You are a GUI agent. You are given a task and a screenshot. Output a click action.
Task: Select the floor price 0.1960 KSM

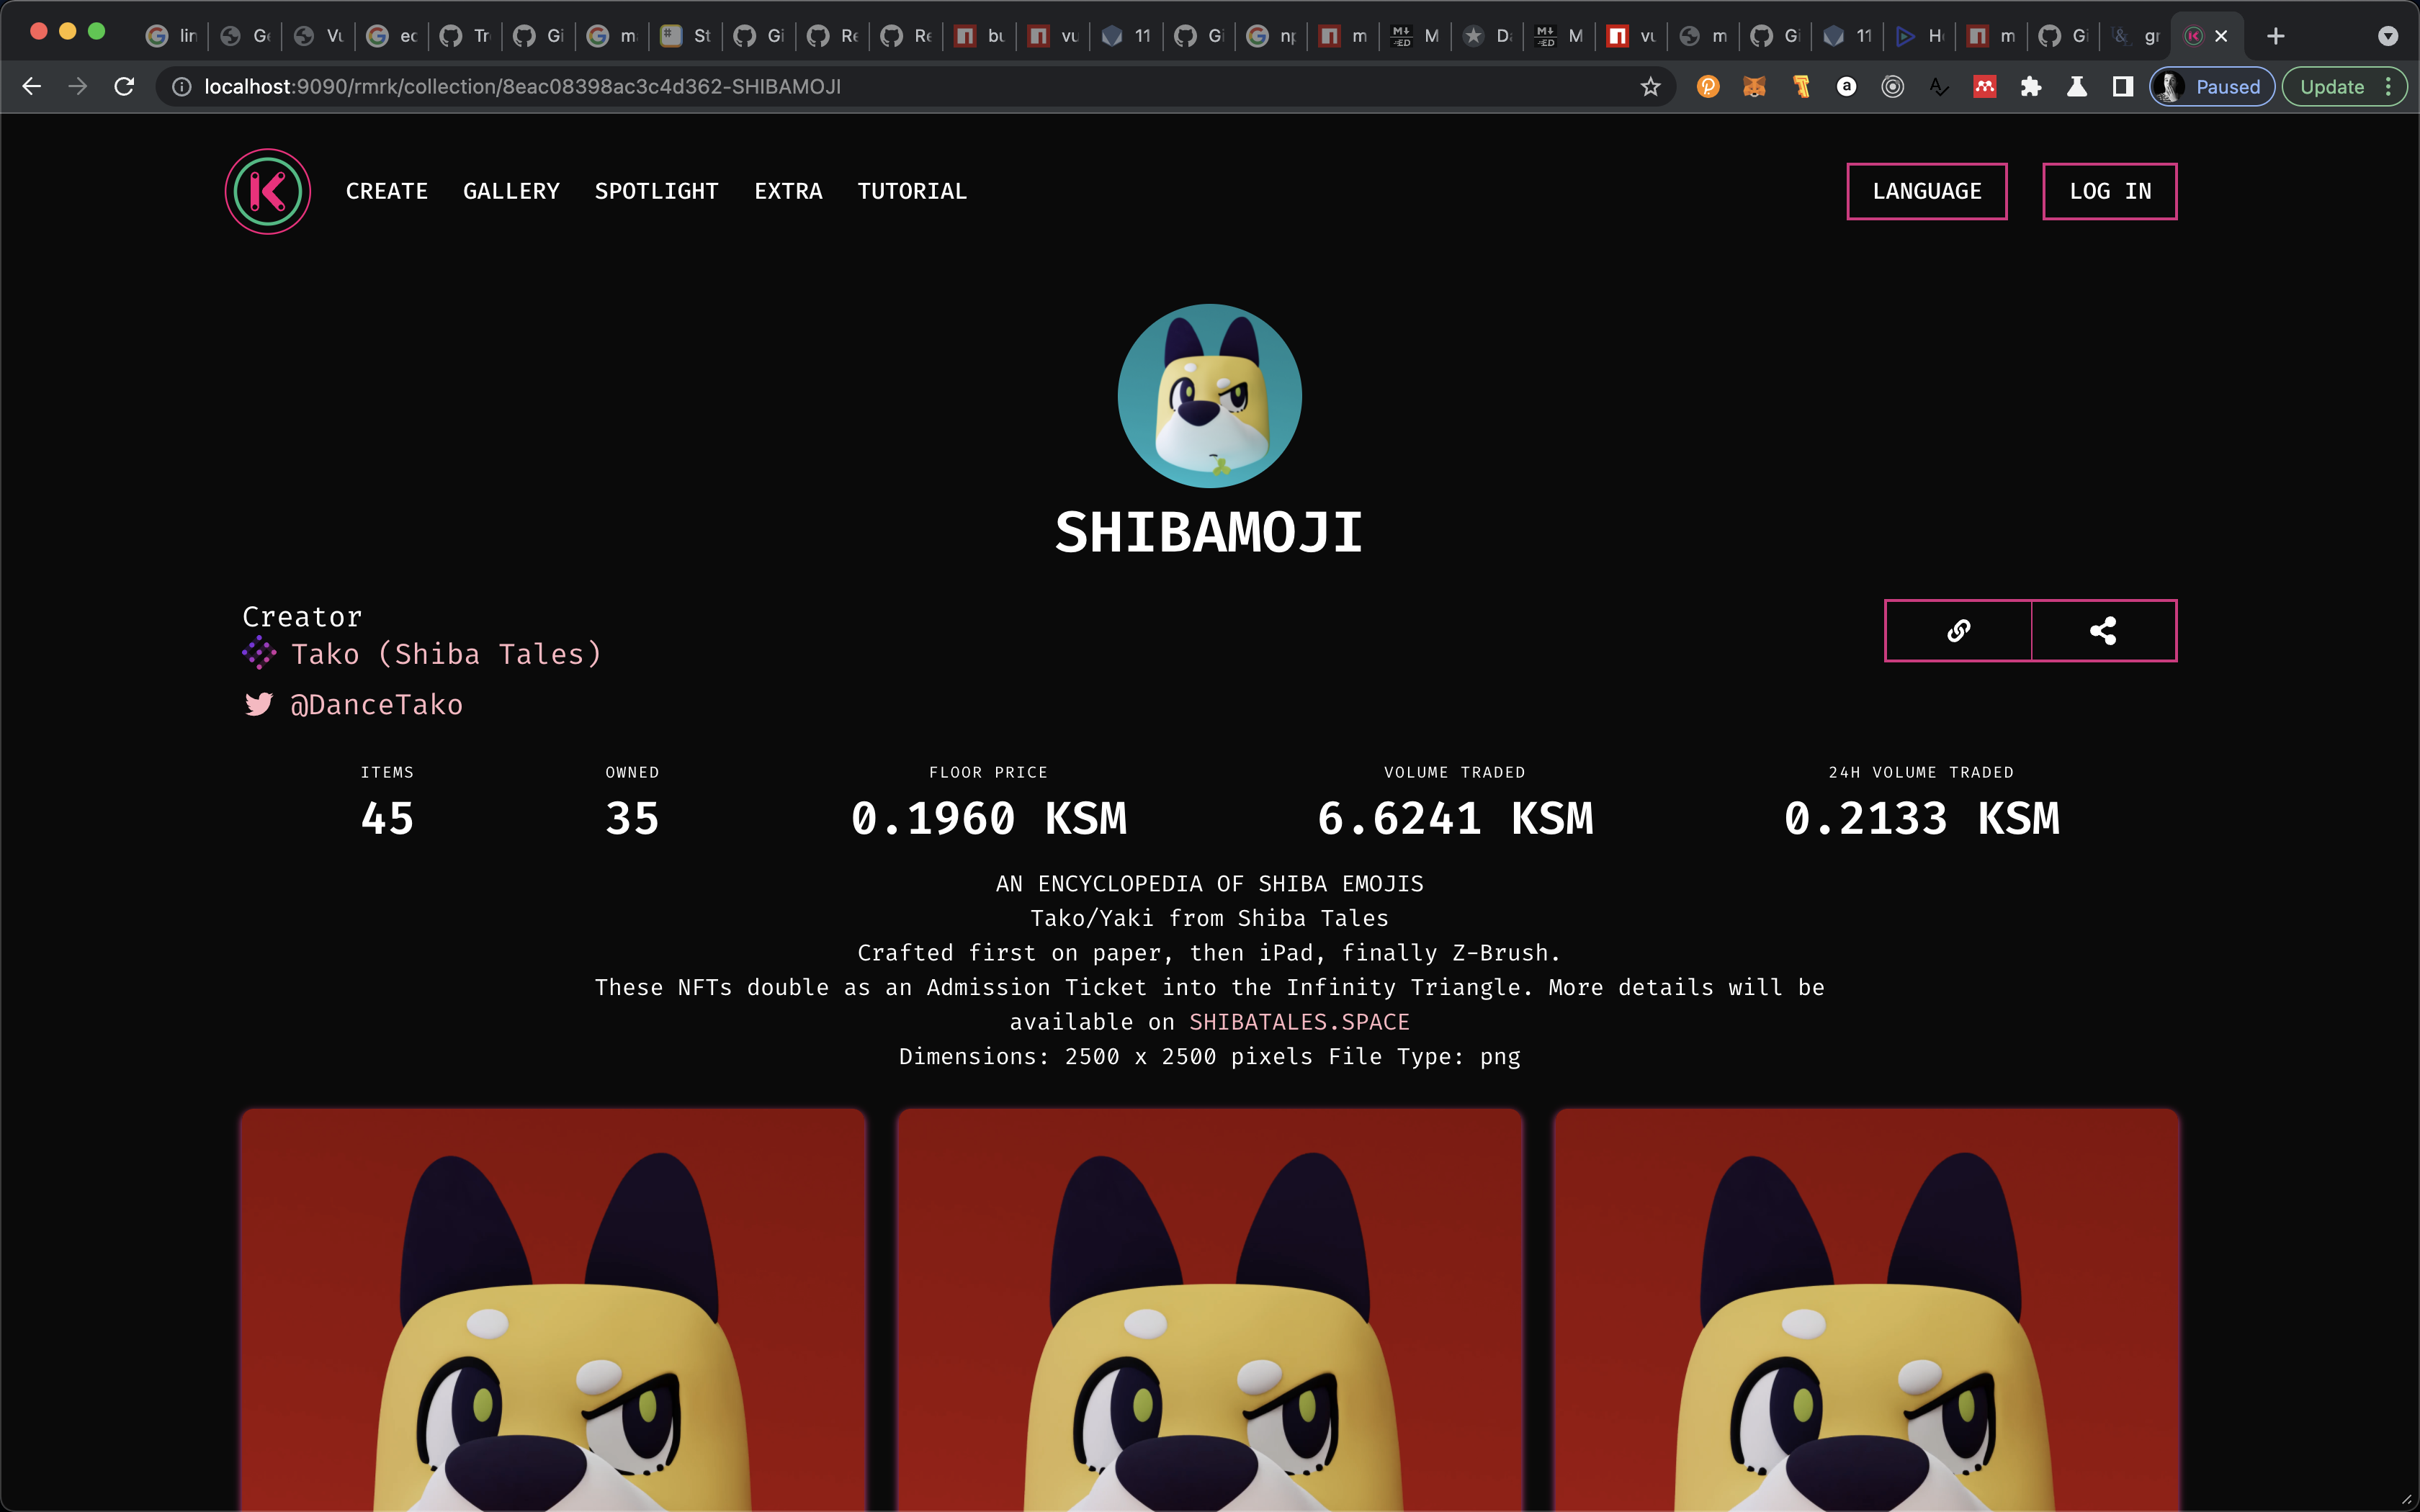988,818
